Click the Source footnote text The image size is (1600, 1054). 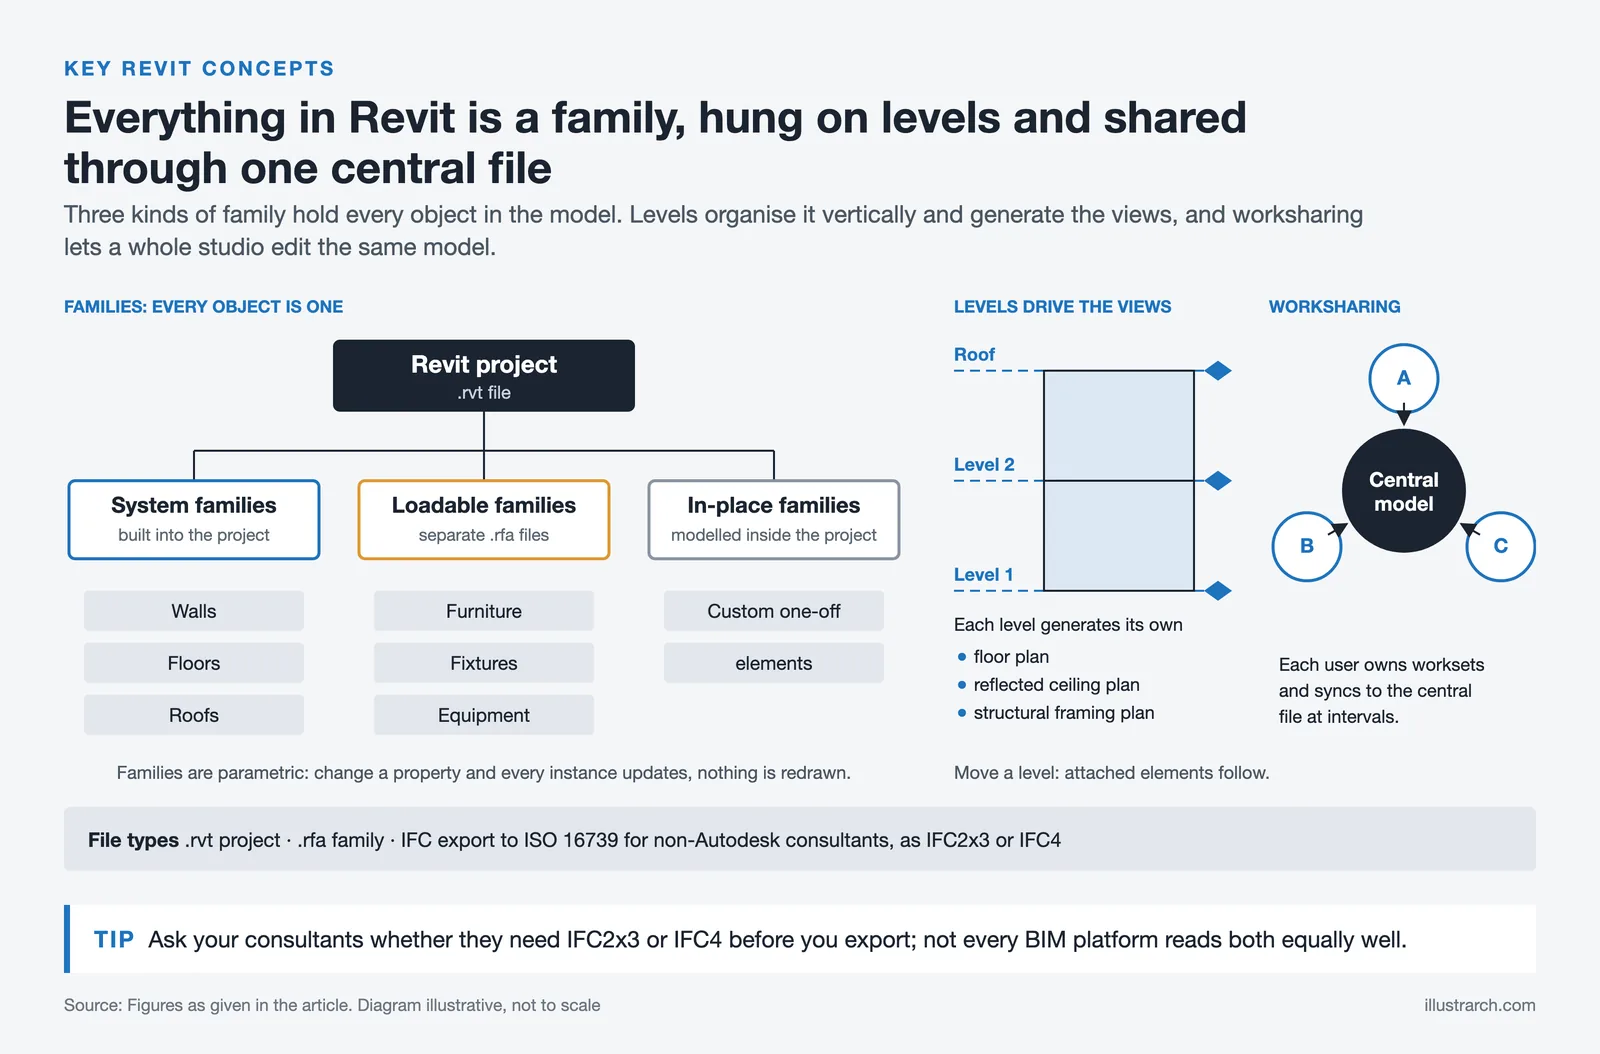point(332,1005)
